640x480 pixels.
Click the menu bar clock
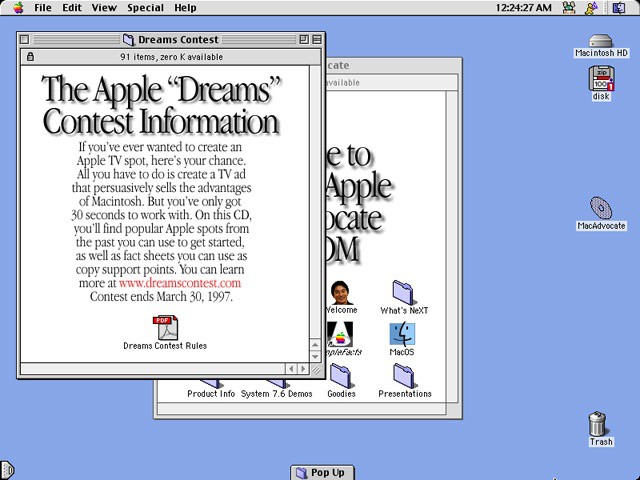[x=524, y=8]
